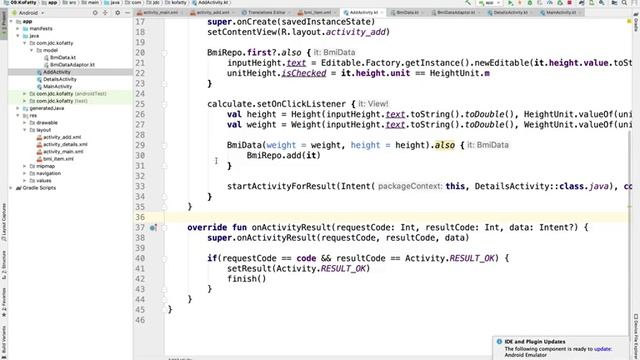Screen dimensions: 640x360
Task: Expand the values folder
Action: (25, 180)
